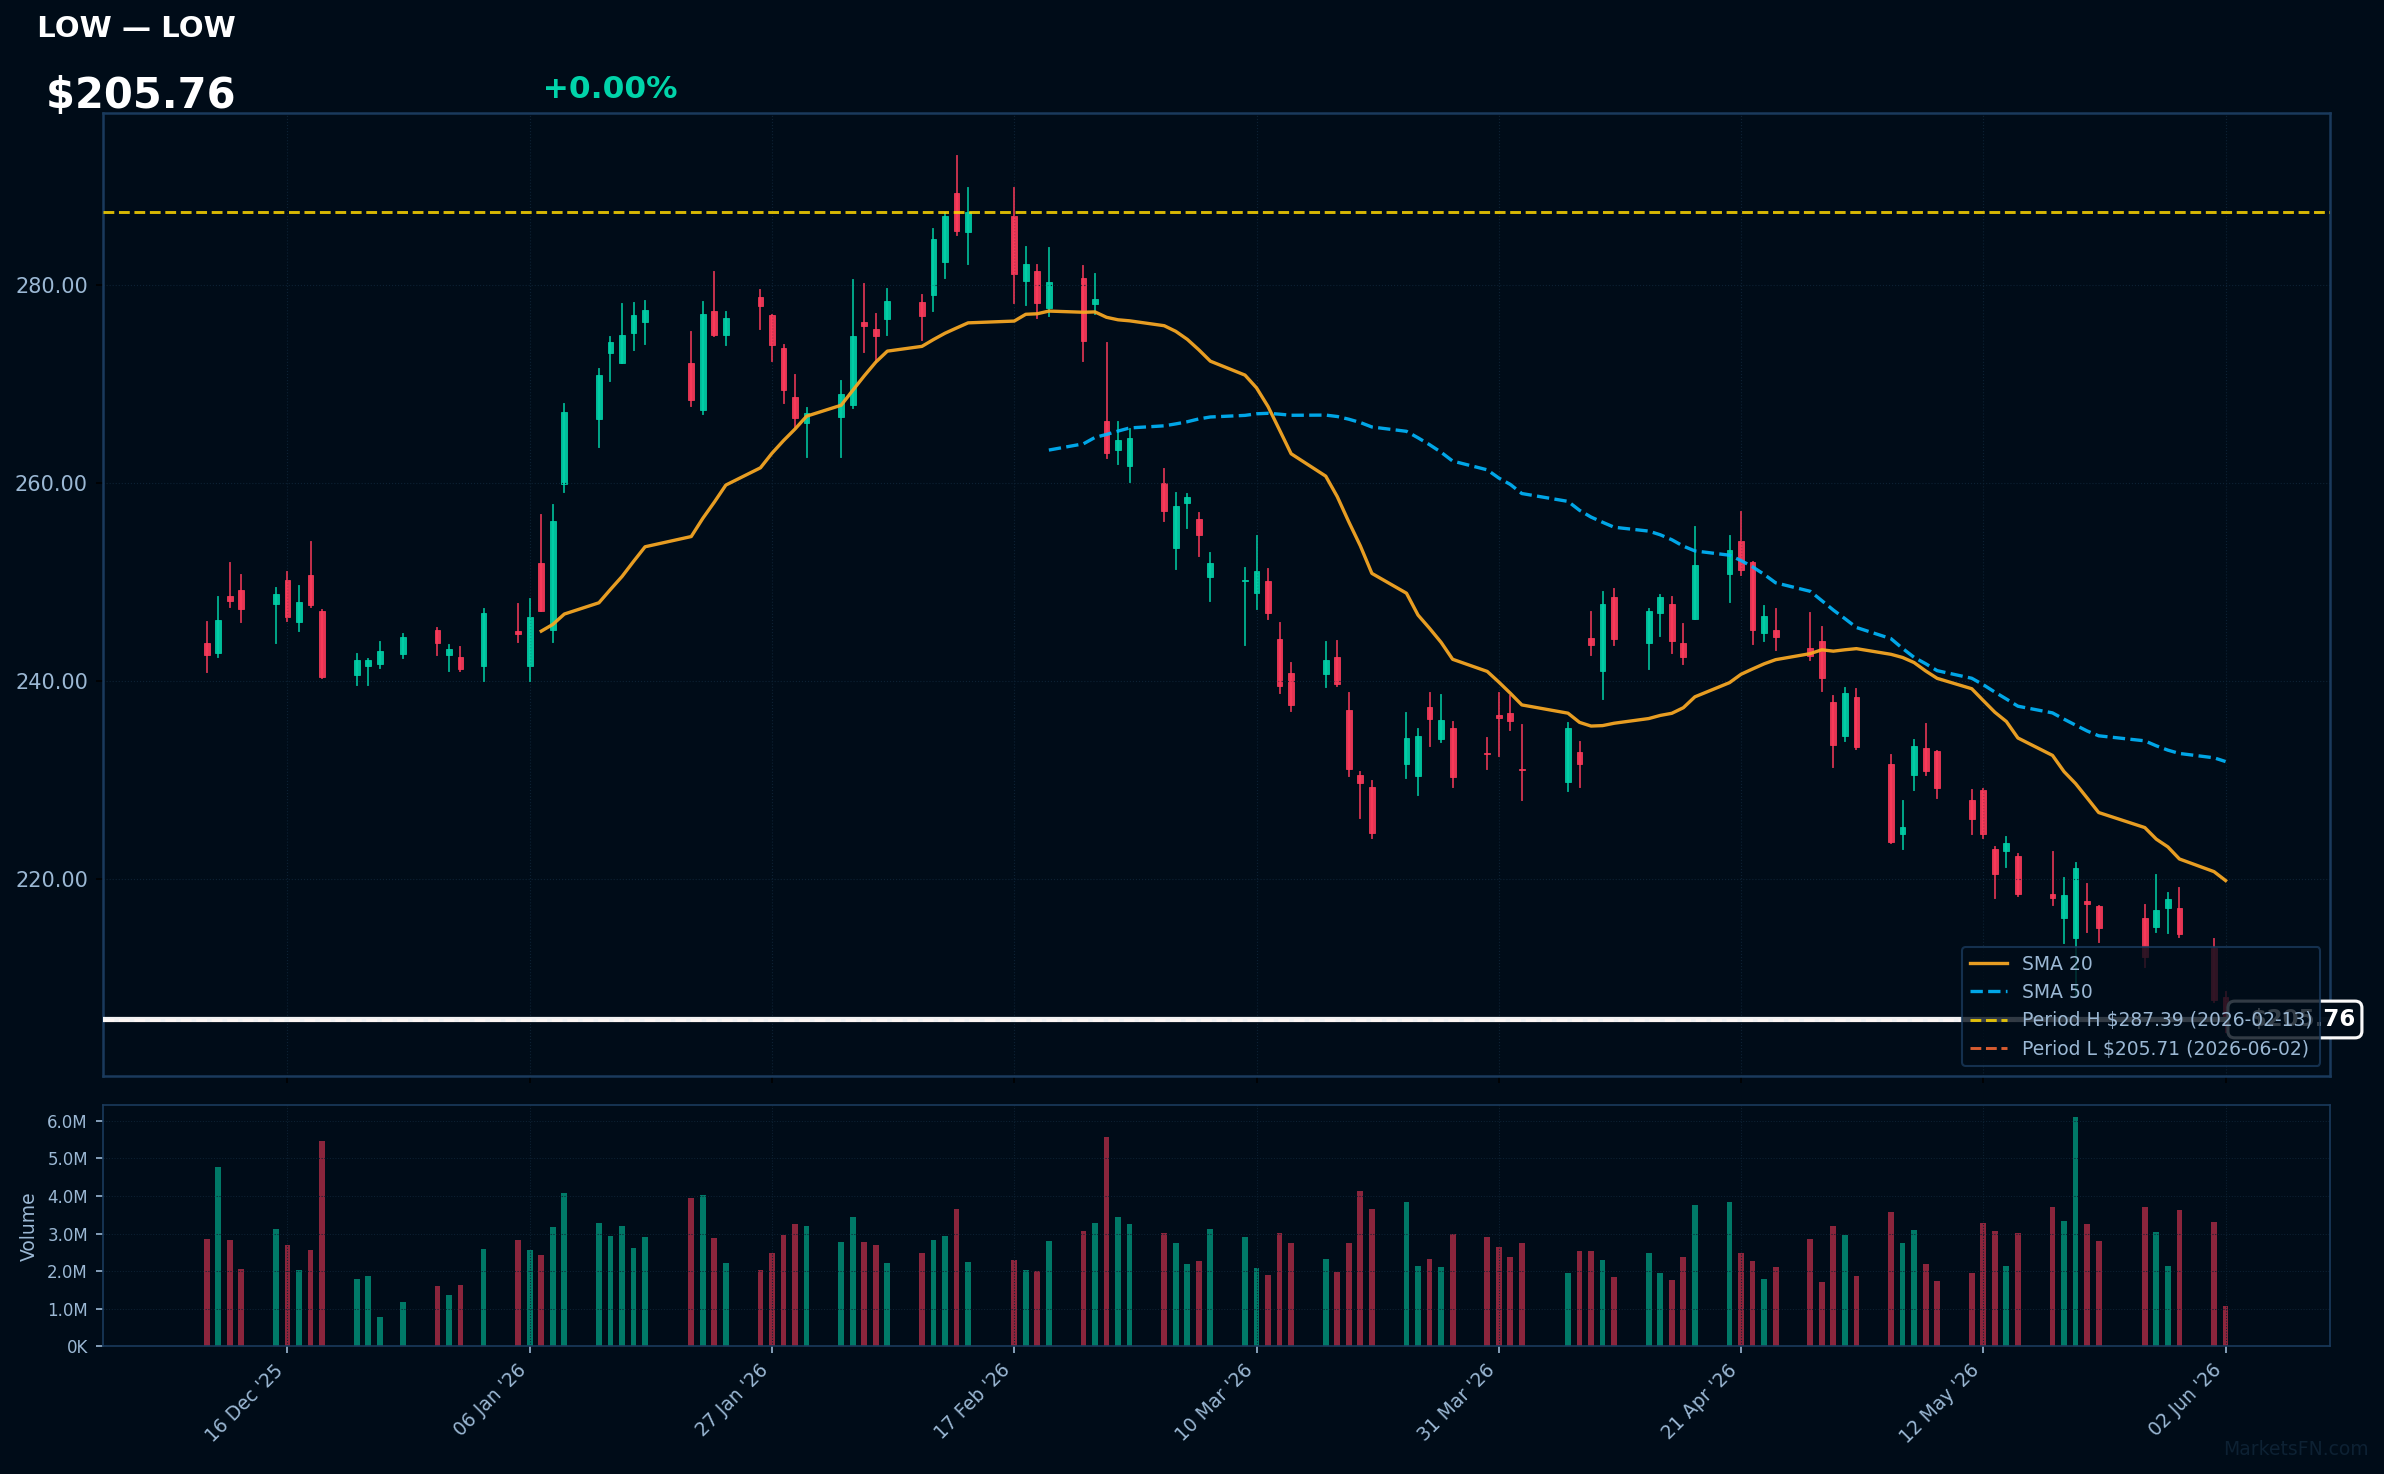Click the SMA 20 legend entry

coord(2030,963)
